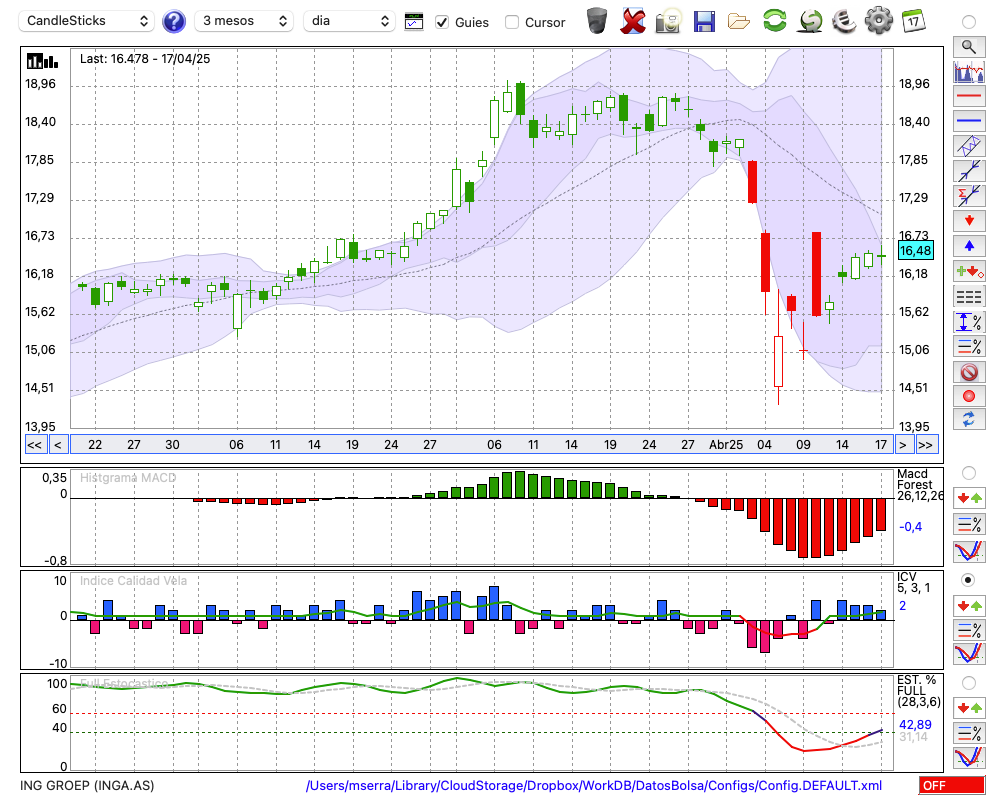Click the red X delete icon
Screen dimensions: 1000x800
pyautogui.click(x=633, y=21)
